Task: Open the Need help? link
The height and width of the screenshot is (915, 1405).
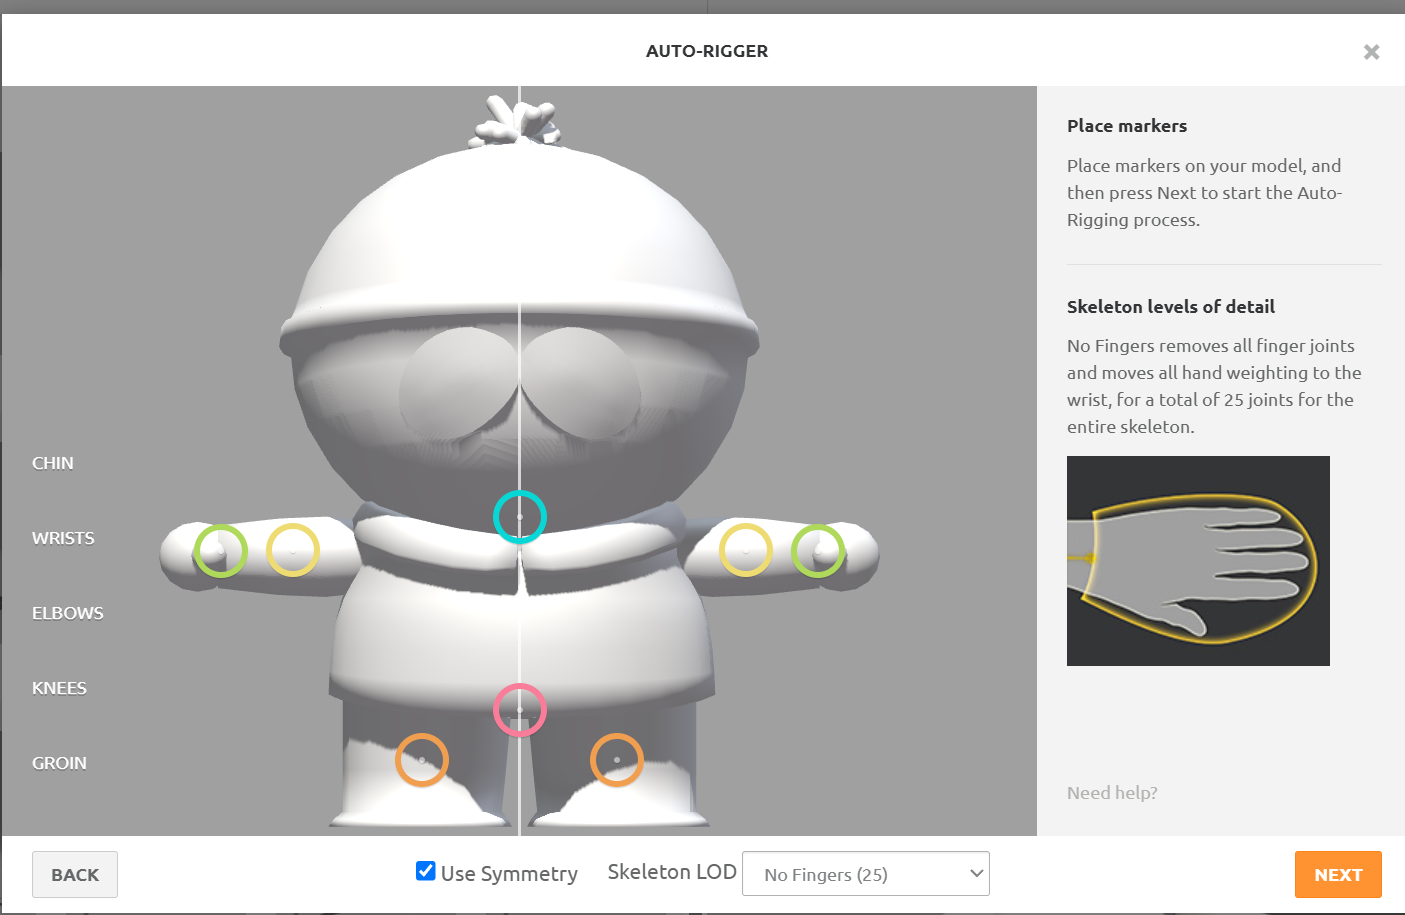Action: point(1112,793)
